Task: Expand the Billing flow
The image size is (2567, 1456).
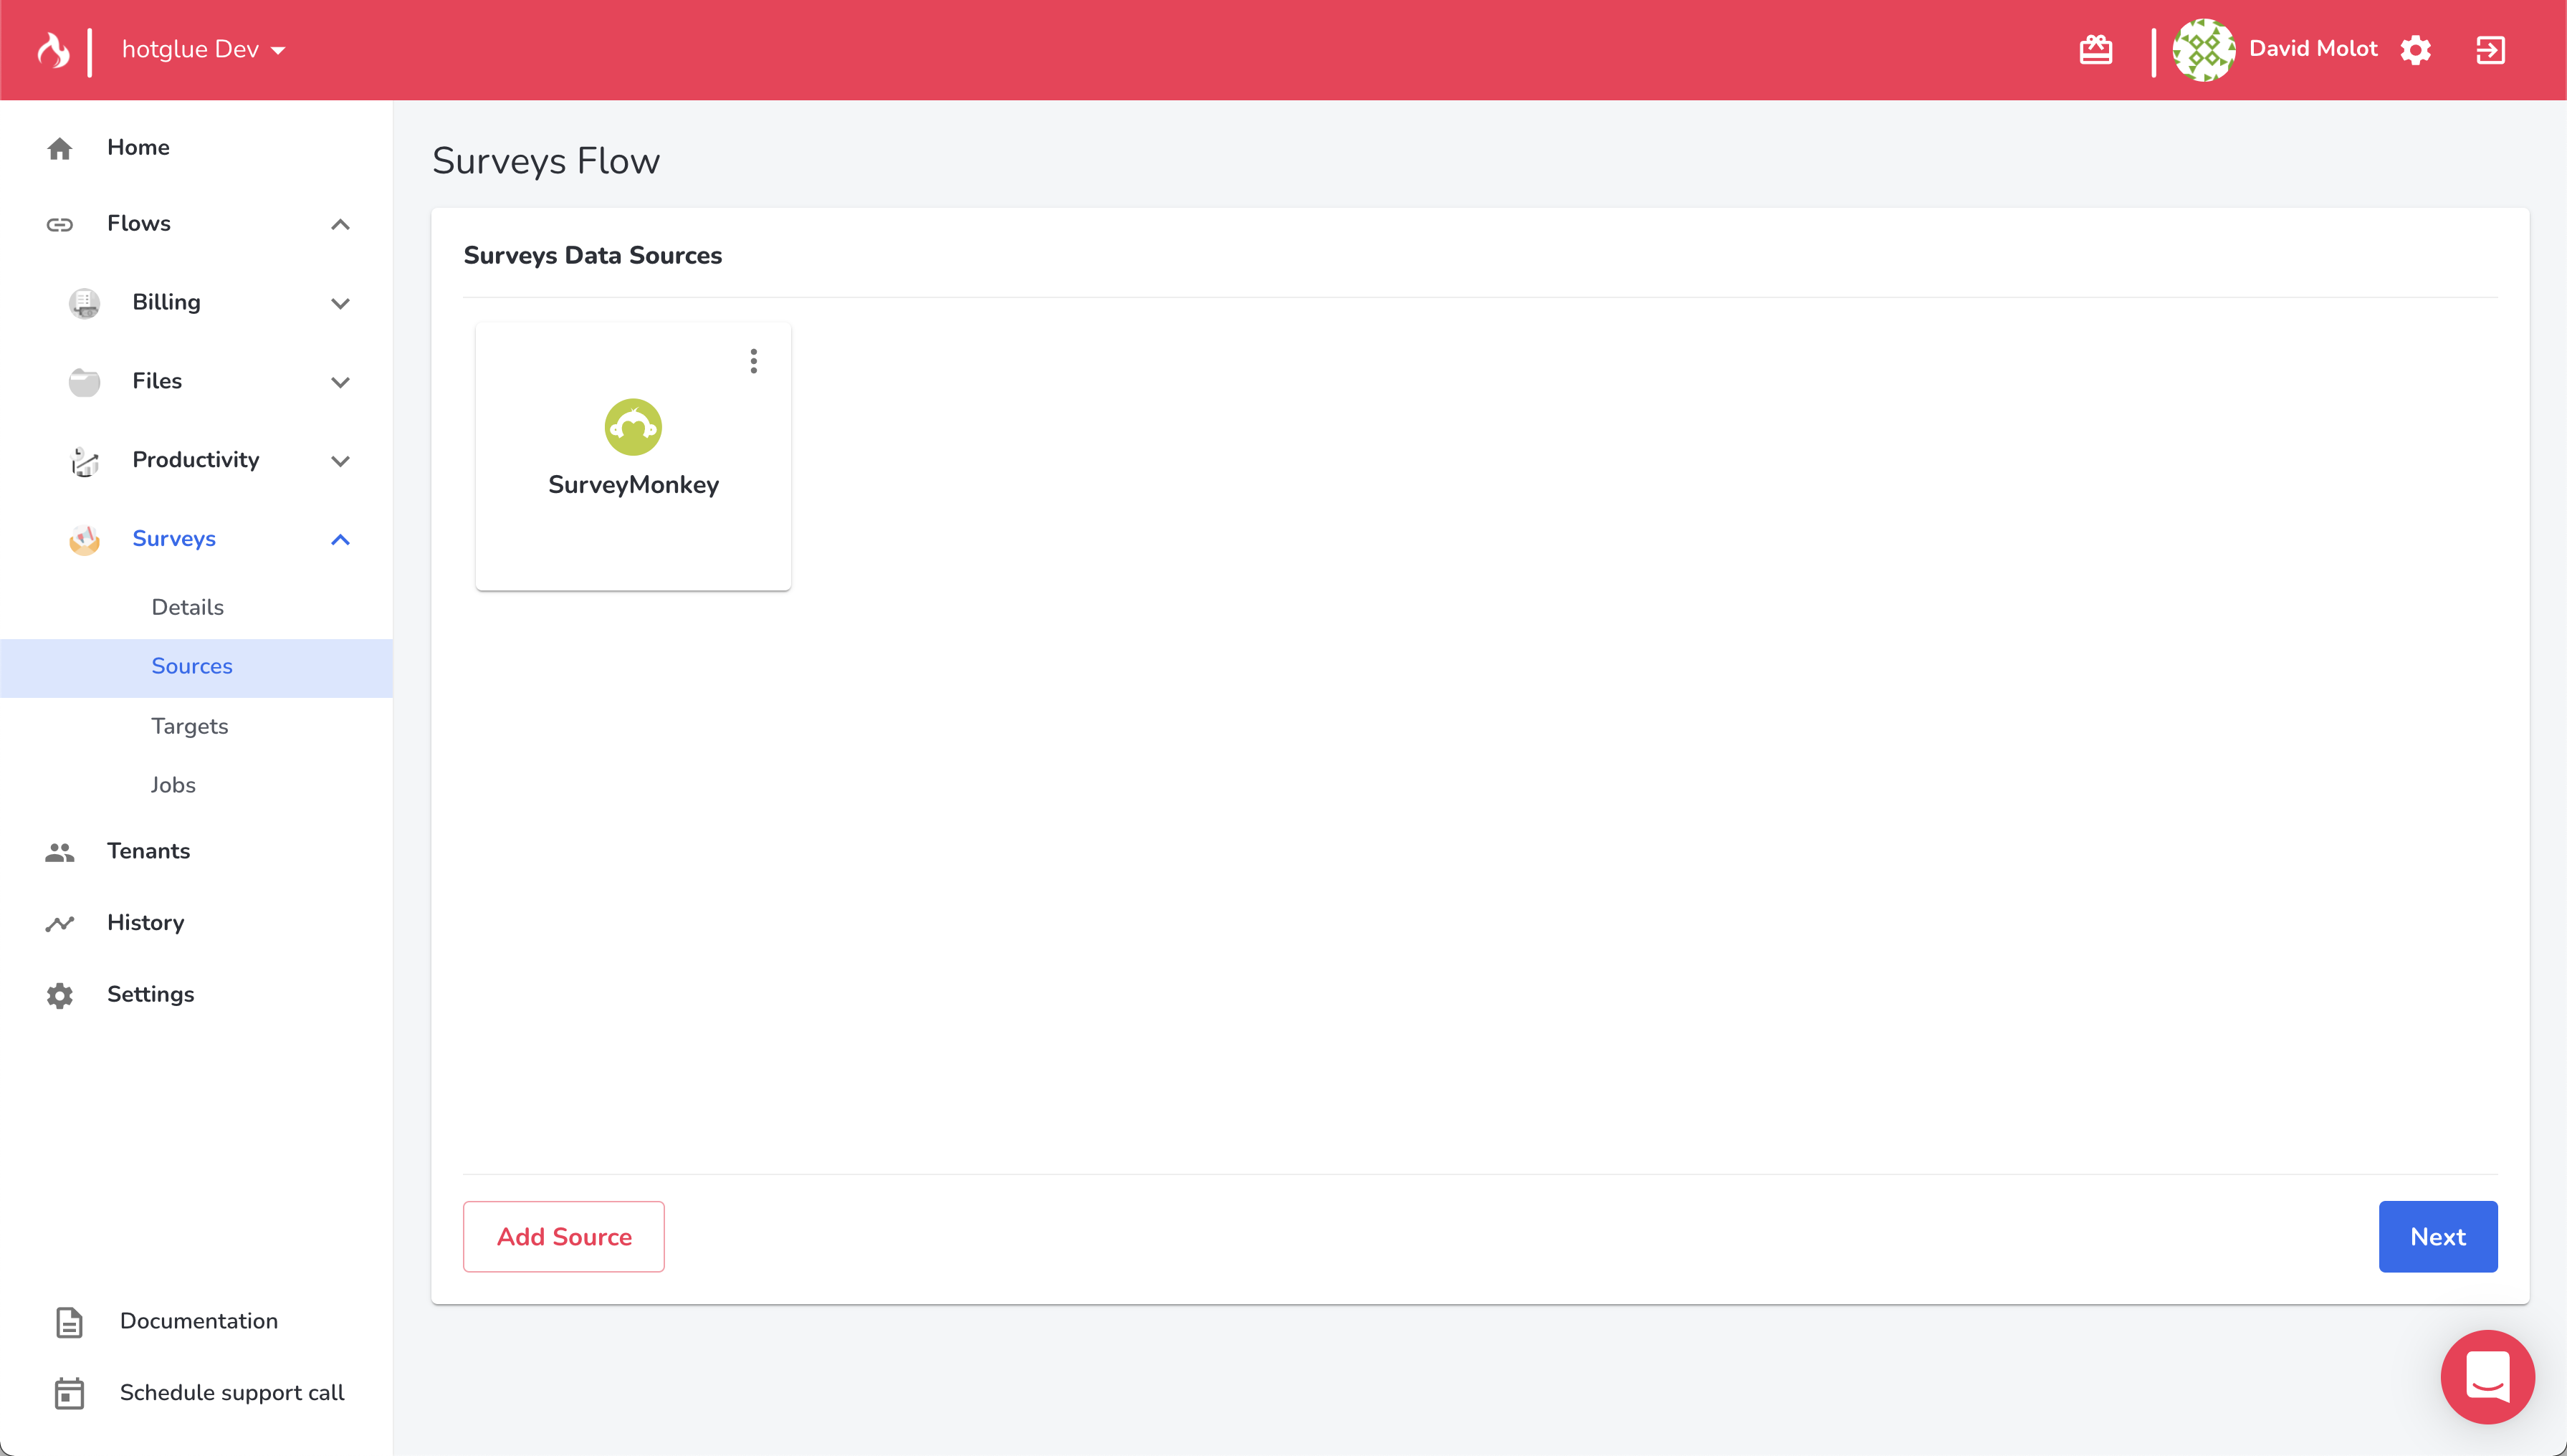Action: click(340, 303)
